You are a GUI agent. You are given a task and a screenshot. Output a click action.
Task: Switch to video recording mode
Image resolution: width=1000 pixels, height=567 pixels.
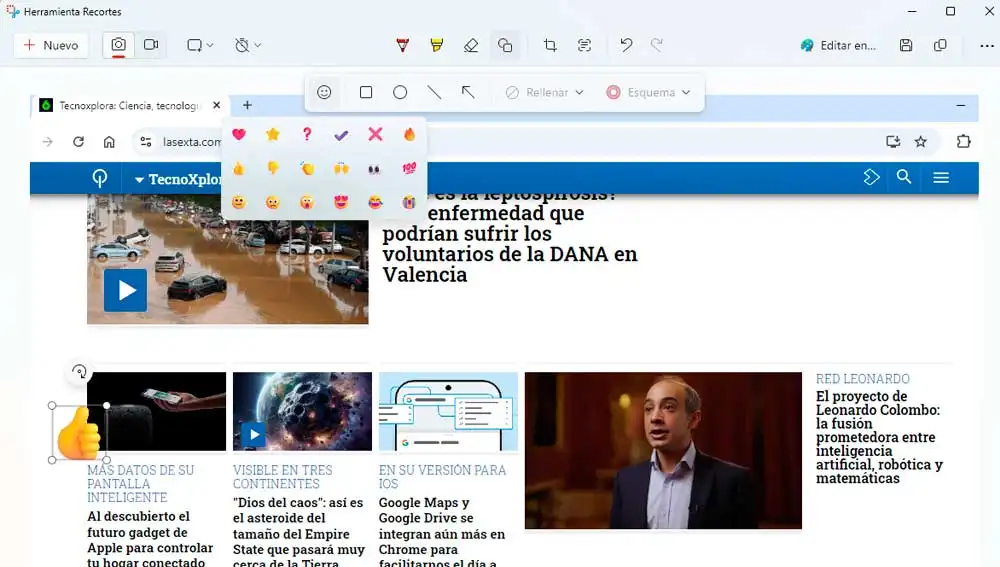[151, 45]
